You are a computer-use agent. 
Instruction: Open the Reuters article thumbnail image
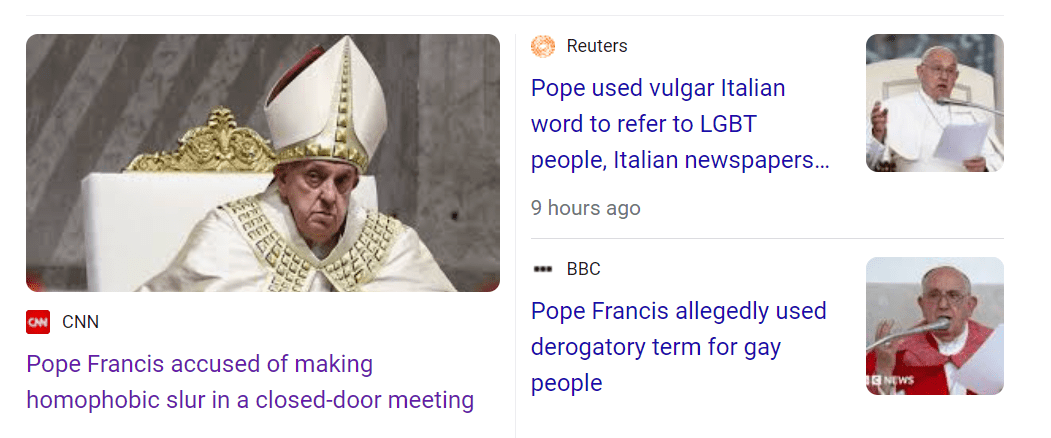pyautogui.click(x=934, y=103)
